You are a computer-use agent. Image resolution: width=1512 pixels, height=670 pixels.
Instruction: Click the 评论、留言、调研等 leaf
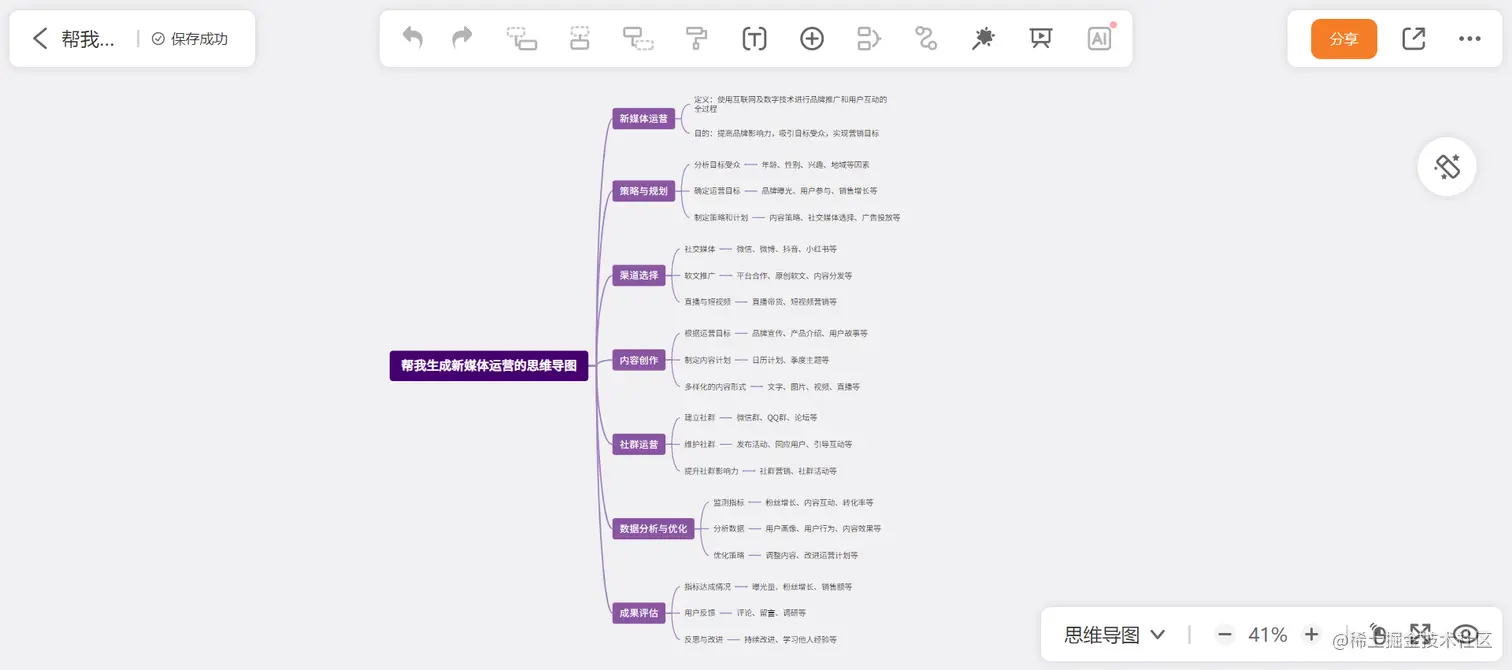[771, 613]
